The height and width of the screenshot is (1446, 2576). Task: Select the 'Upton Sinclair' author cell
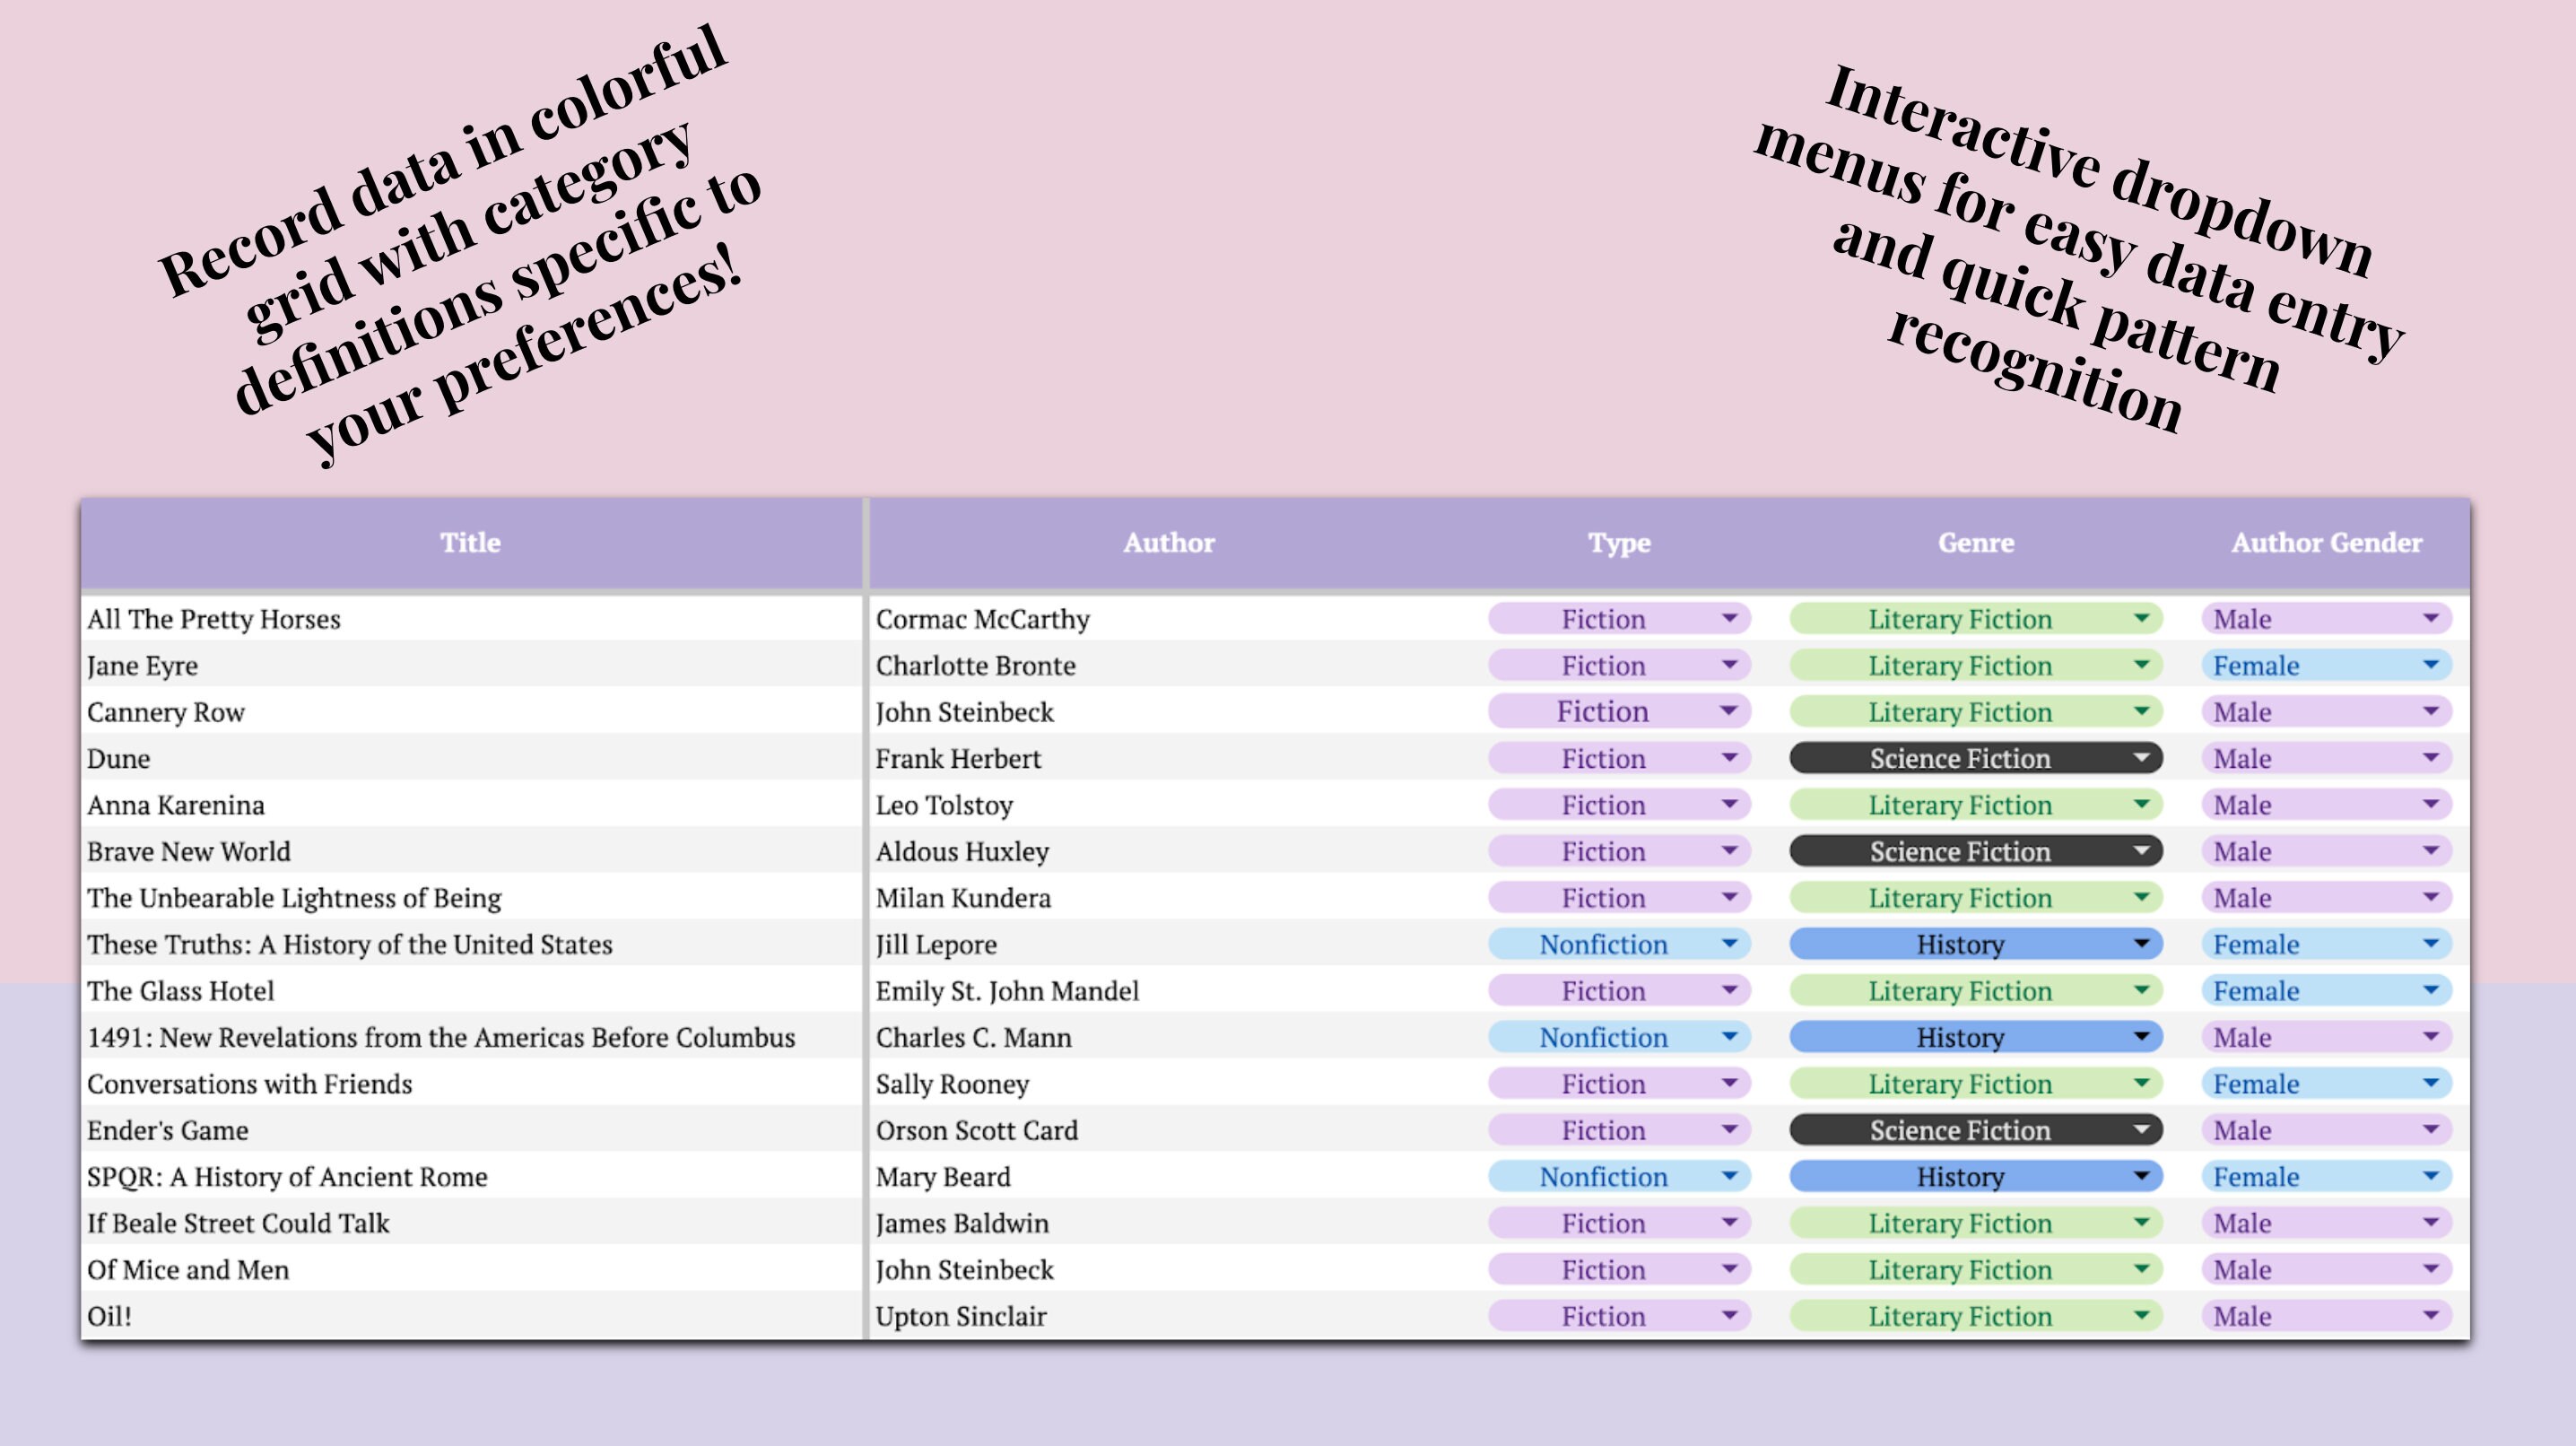[x=1168, y=1316]
